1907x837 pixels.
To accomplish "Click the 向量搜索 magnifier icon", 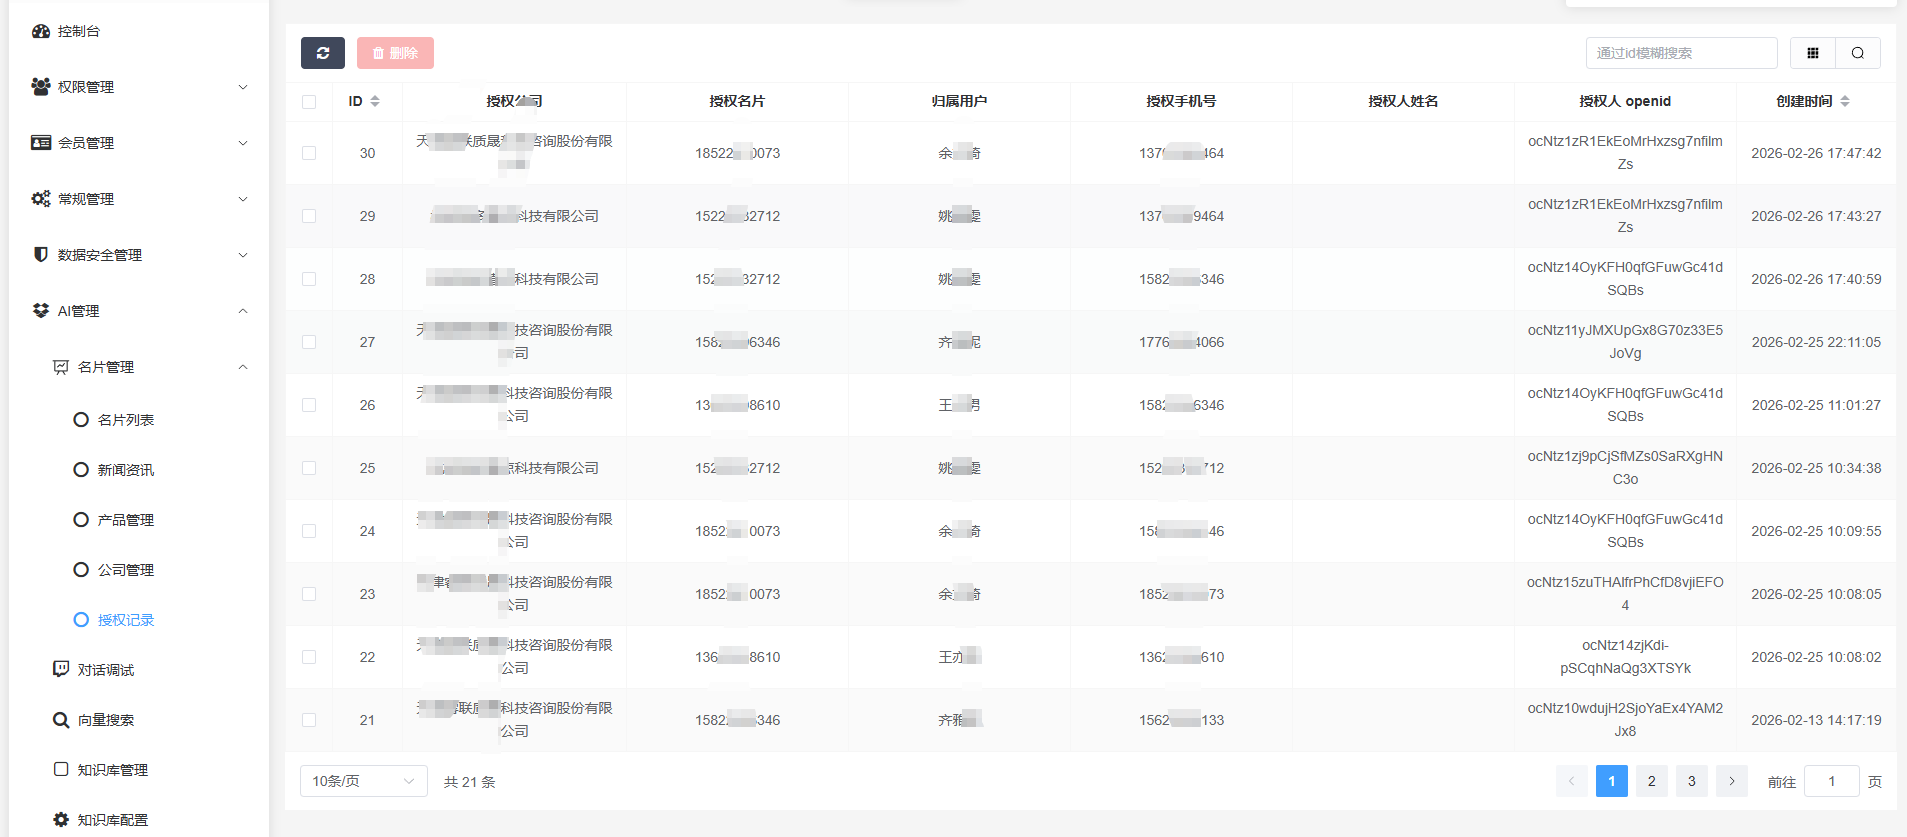I will pos(61,720).
